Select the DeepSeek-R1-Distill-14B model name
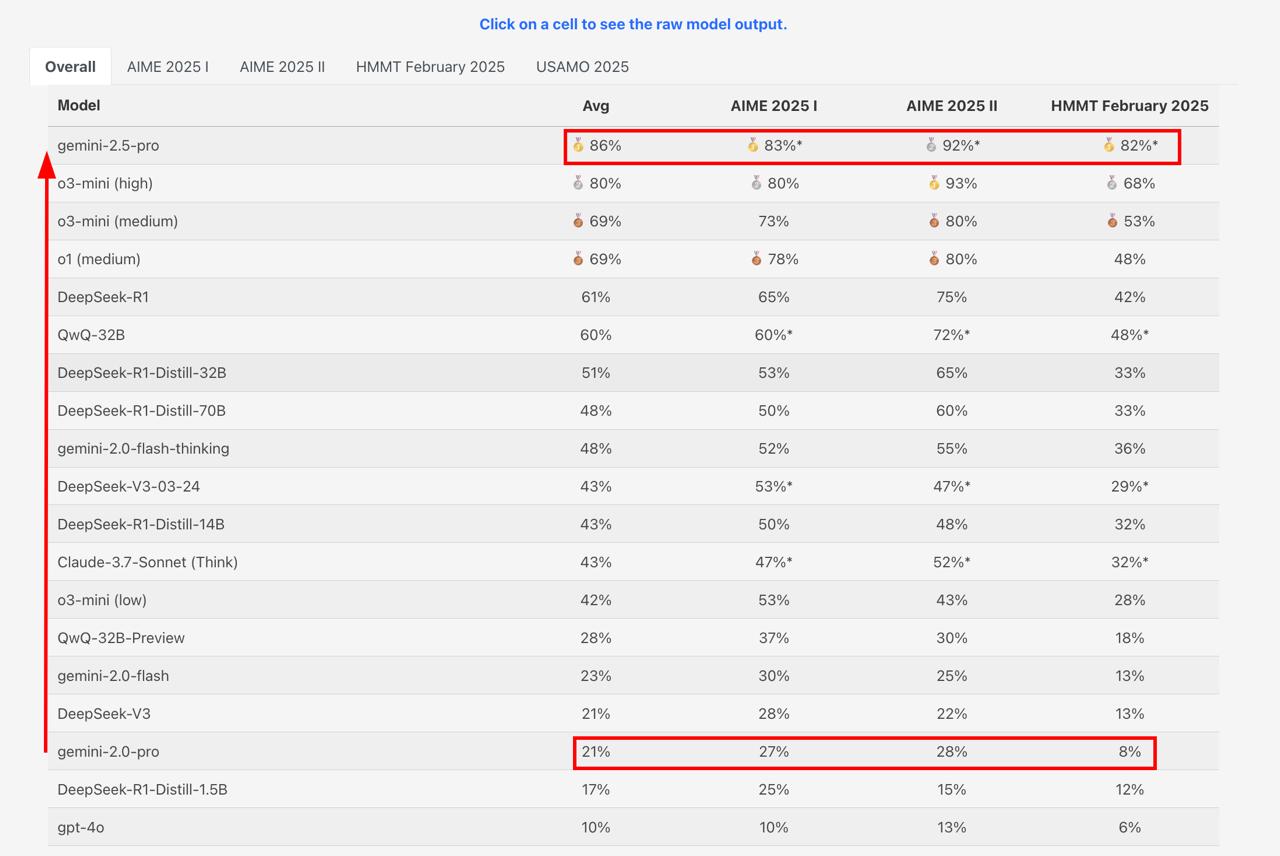Screen dimensions: 1280x856 [x=141, y=525]
